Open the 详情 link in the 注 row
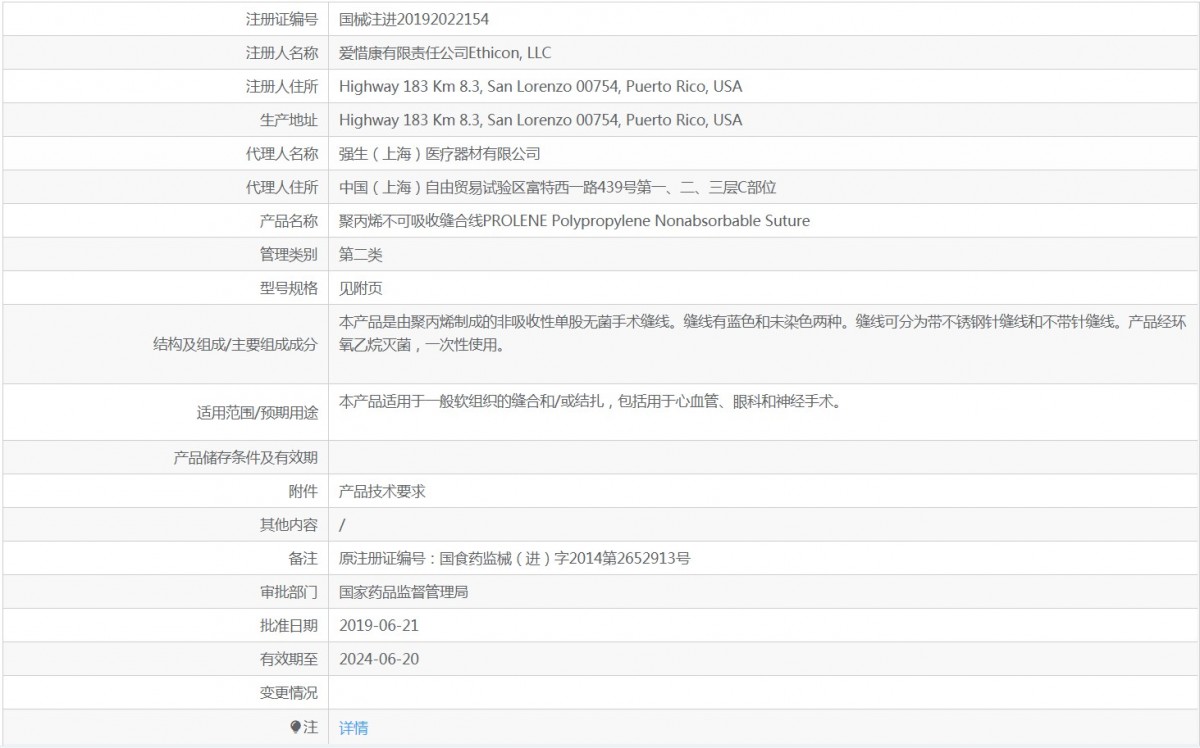 pos(354,728)
